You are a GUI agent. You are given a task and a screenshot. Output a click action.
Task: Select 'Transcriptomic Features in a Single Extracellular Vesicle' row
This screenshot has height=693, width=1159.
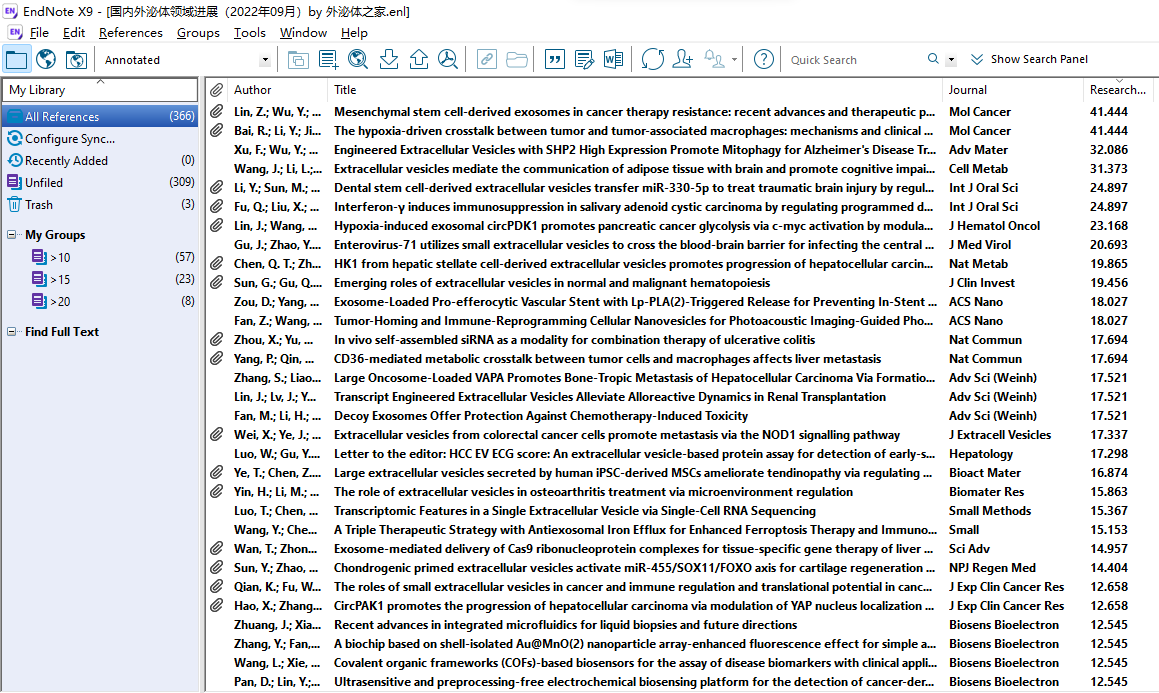tap(682, 511)
